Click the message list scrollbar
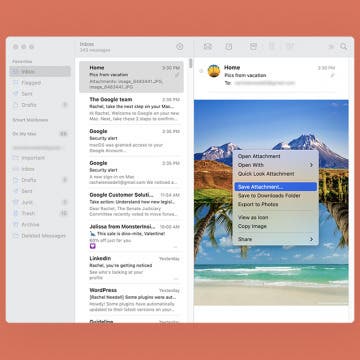360x360 pixels. coord(190,63)
